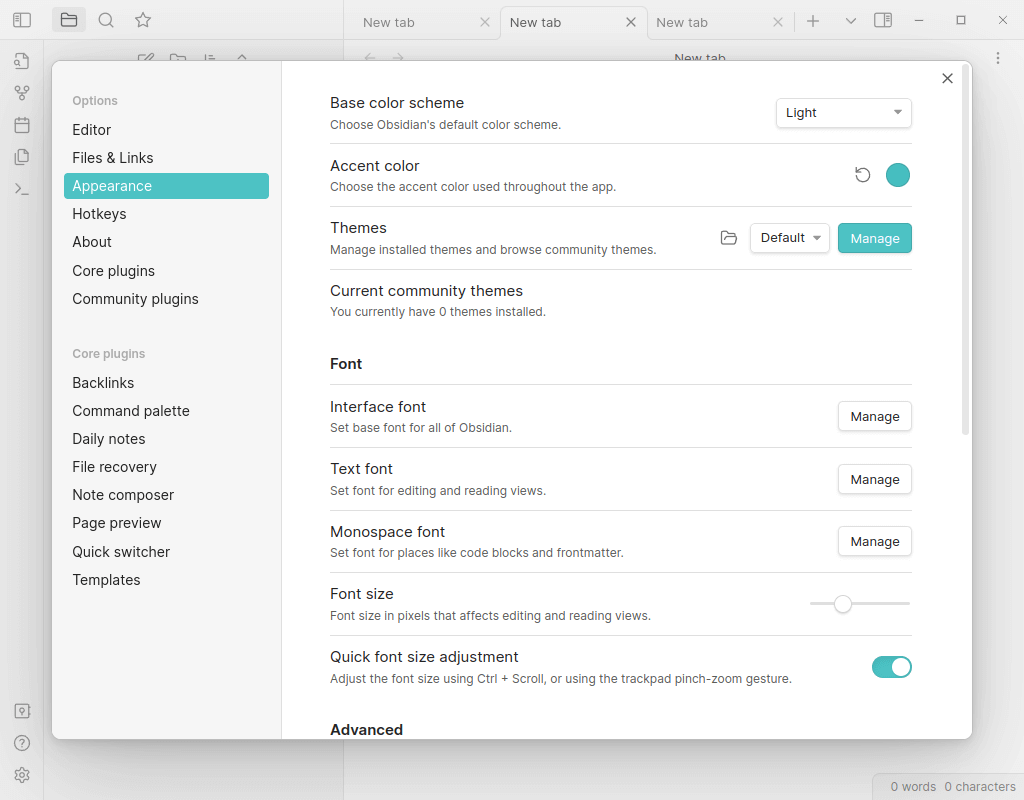Open bookmarks star icon

(x=143, y=20)
